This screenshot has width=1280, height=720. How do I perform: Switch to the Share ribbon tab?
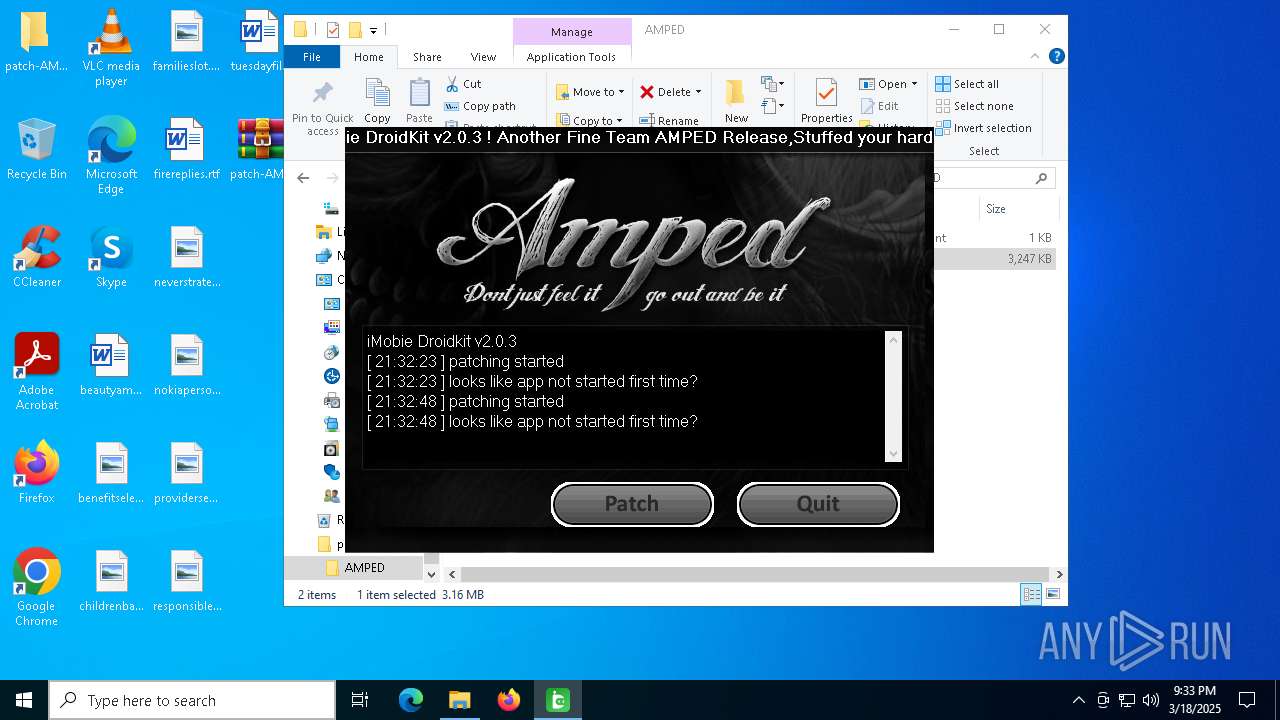[427, 57]
